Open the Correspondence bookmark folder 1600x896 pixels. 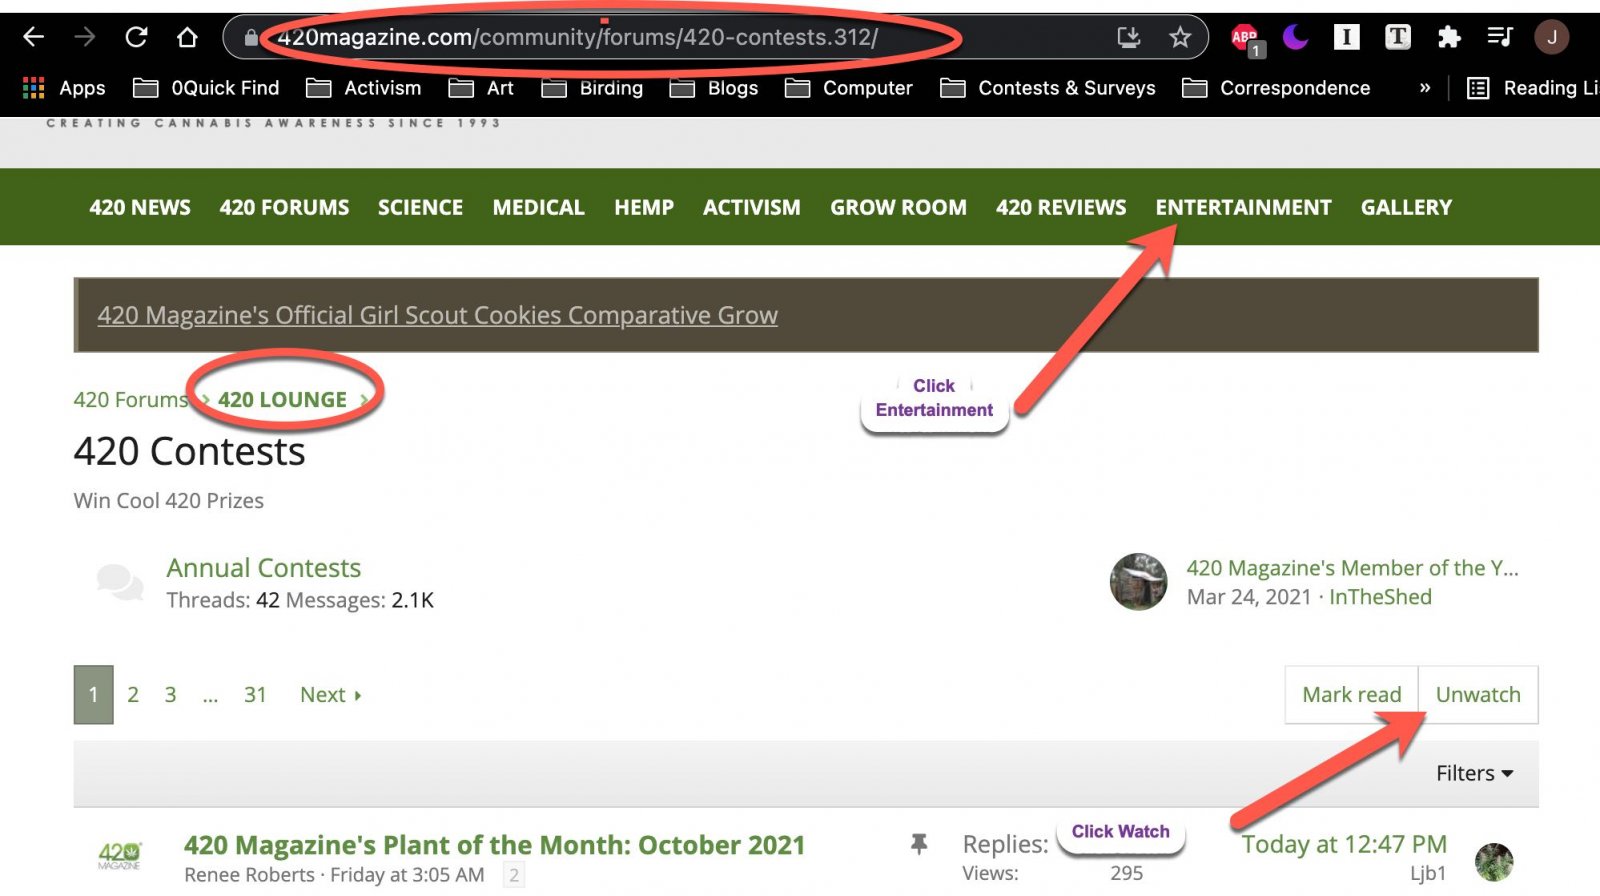(1276, 88)
